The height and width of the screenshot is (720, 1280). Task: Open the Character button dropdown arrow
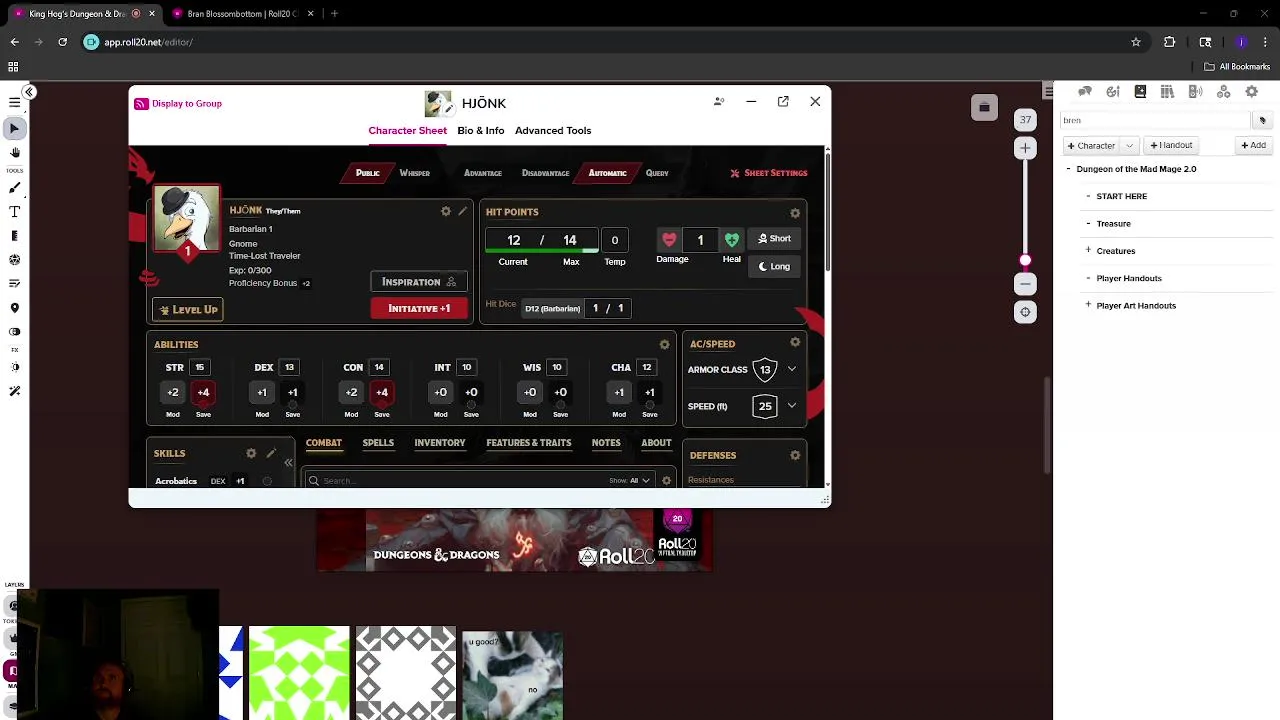click(1129, 145)
